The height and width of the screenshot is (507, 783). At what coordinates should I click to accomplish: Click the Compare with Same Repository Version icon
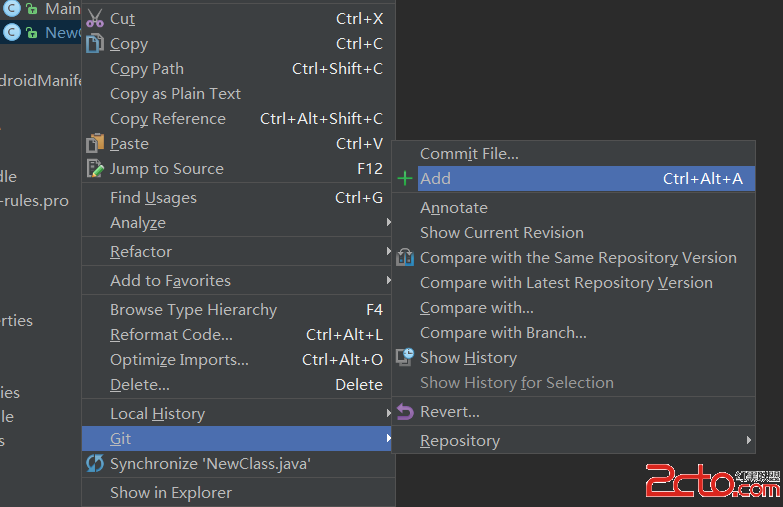[x=404, y=258]
